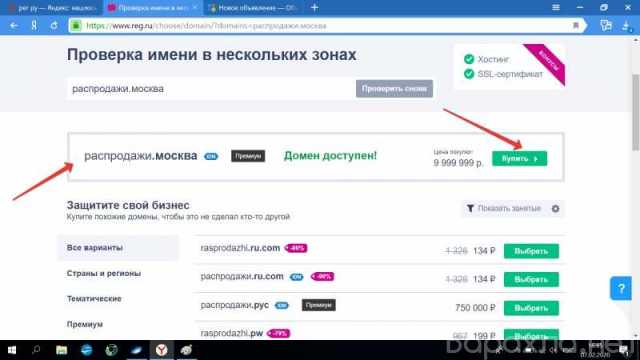The width and height of the screenshot is (640, 360).
Task: Open the green round icon in the taskbar
Action: coord(111,350)
